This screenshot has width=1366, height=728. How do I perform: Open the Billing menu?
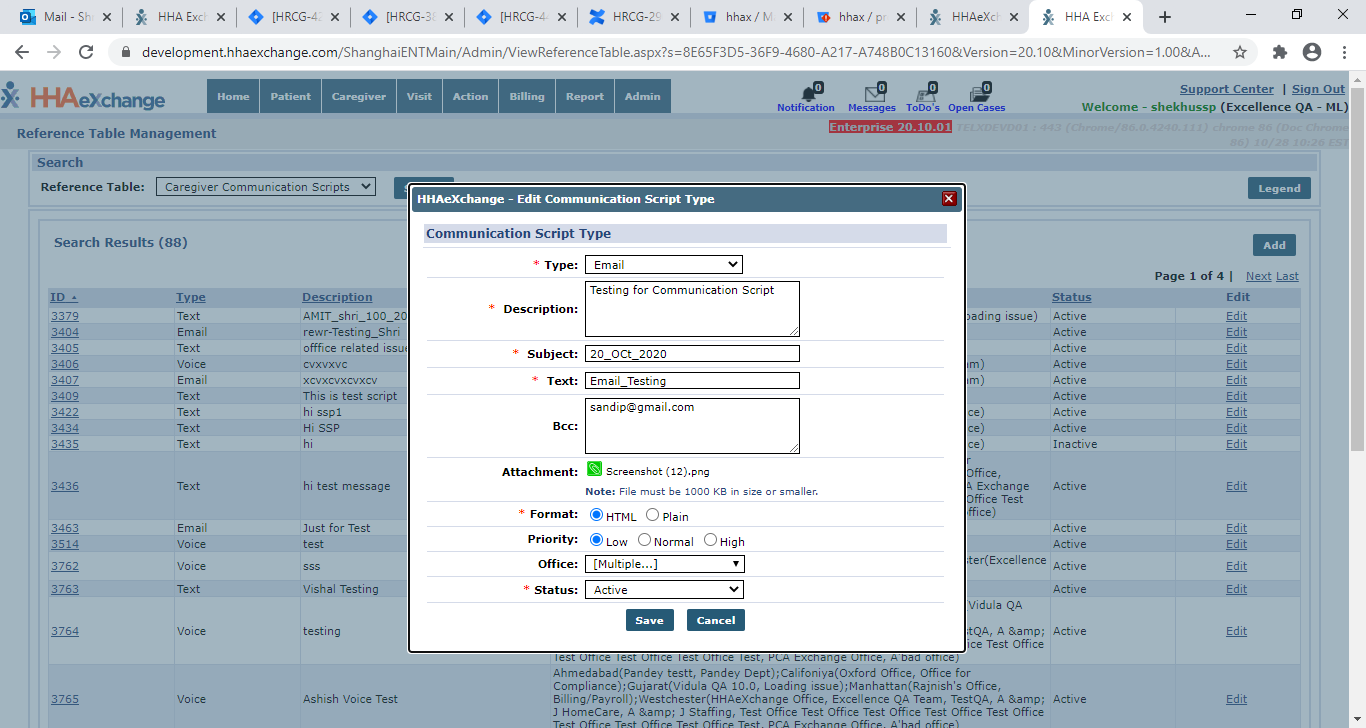tap(527, 96)
